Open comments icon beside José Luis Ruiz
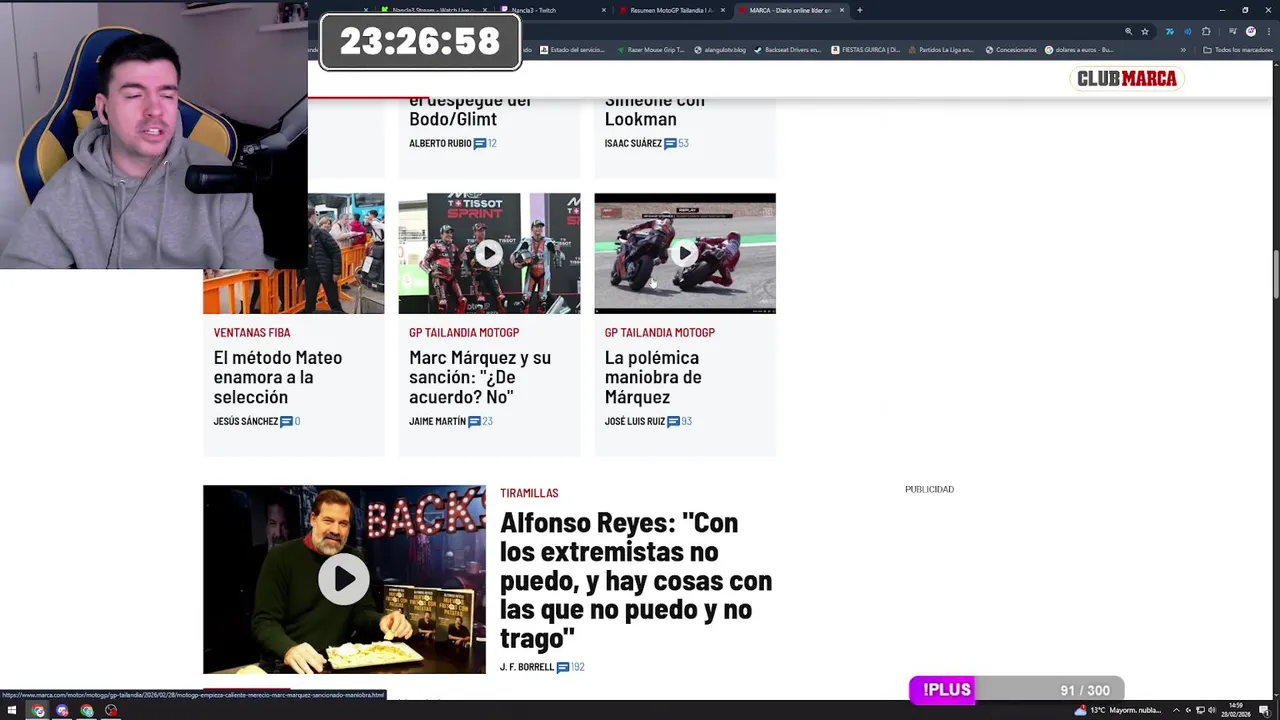Image resolution: width=1280 pixels, height=720 pixels. 673,421
